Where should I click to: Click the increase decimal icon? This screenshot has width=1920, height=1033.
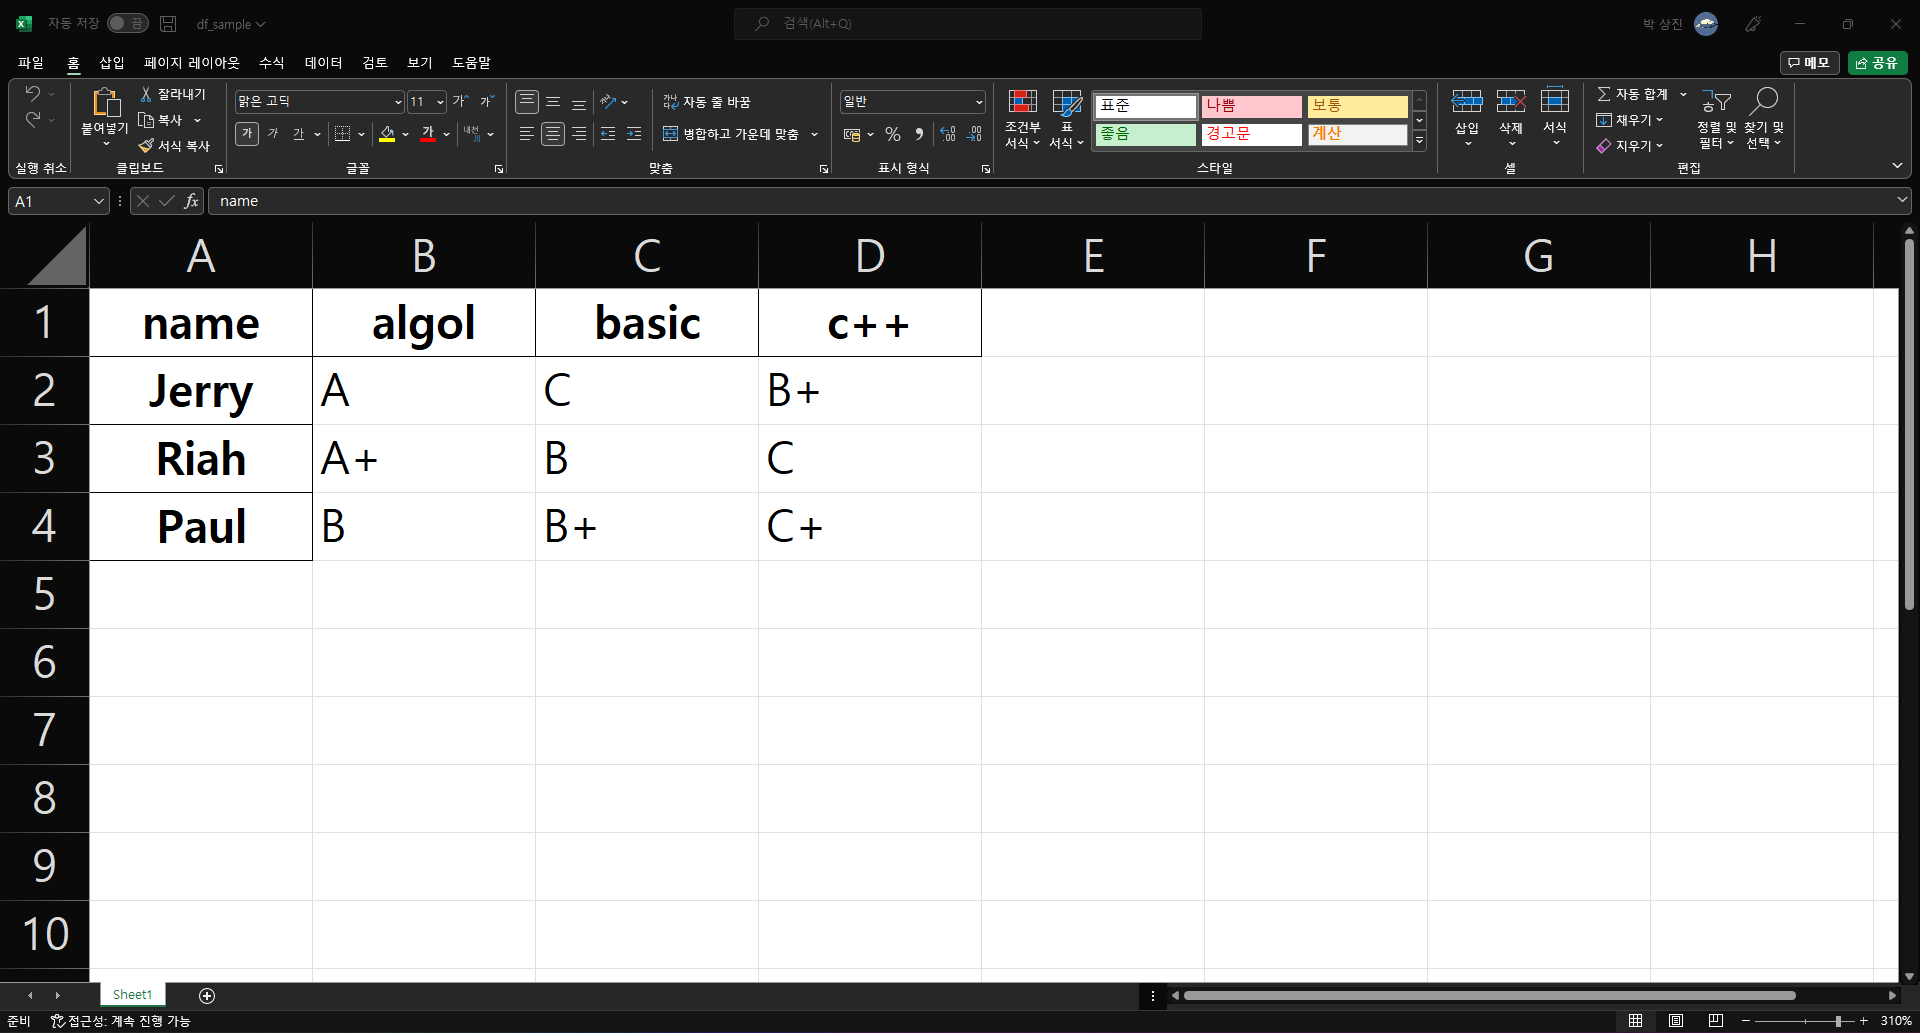point(948,134)
